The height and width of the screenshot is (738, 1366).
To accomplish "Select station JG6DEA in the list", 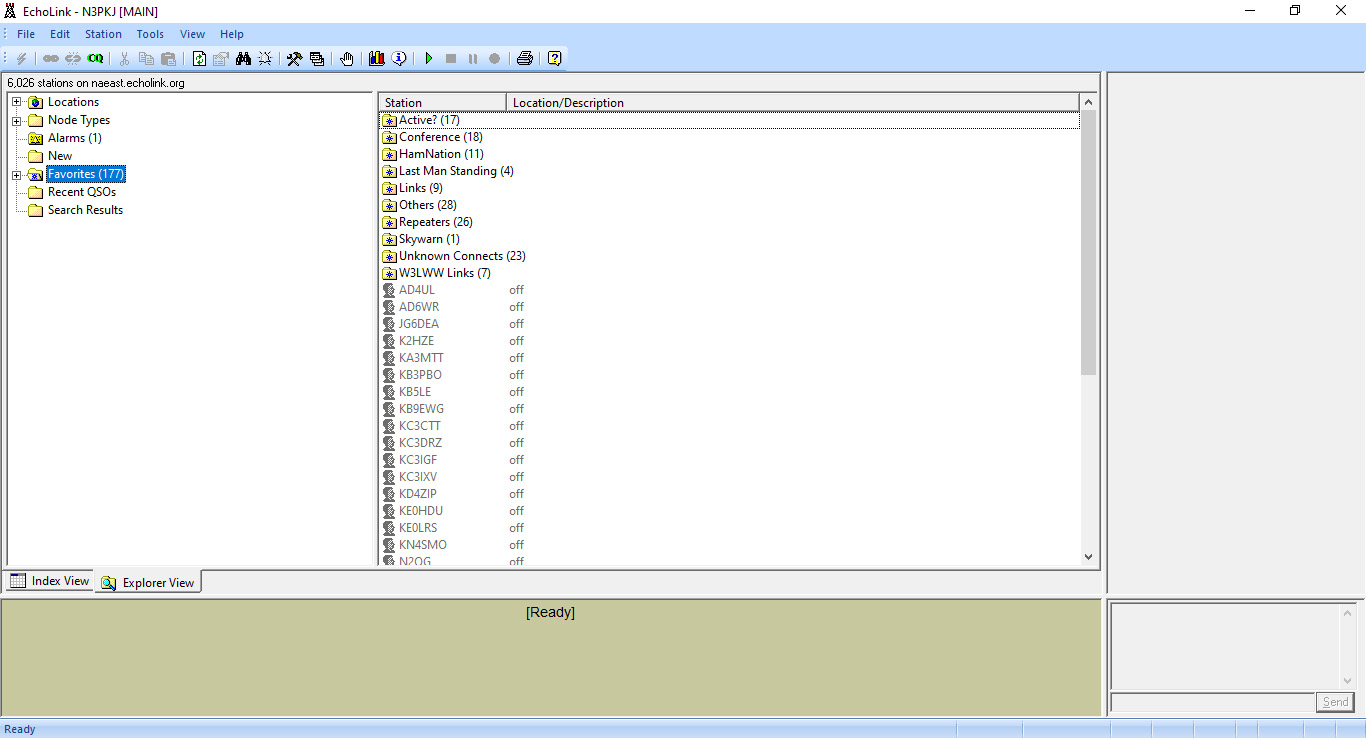I will 419,324.
